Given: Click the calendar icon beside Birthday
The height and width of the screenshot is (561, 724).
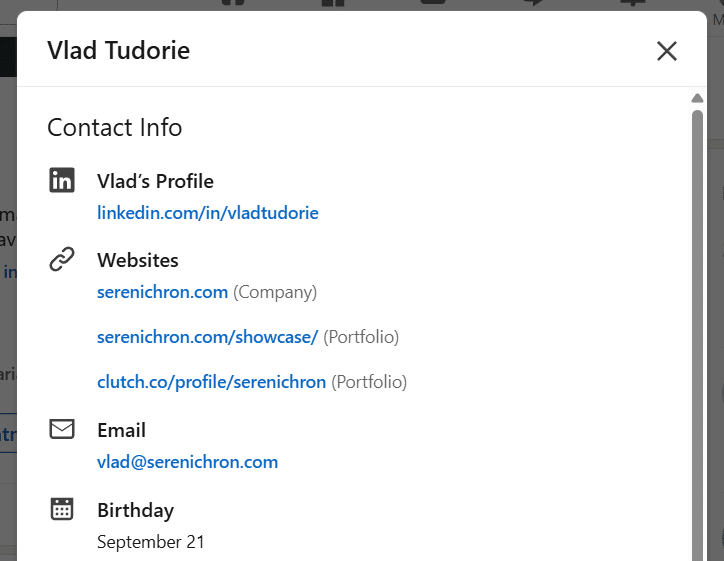Looking at the screenshot, I should coord(62,509).
